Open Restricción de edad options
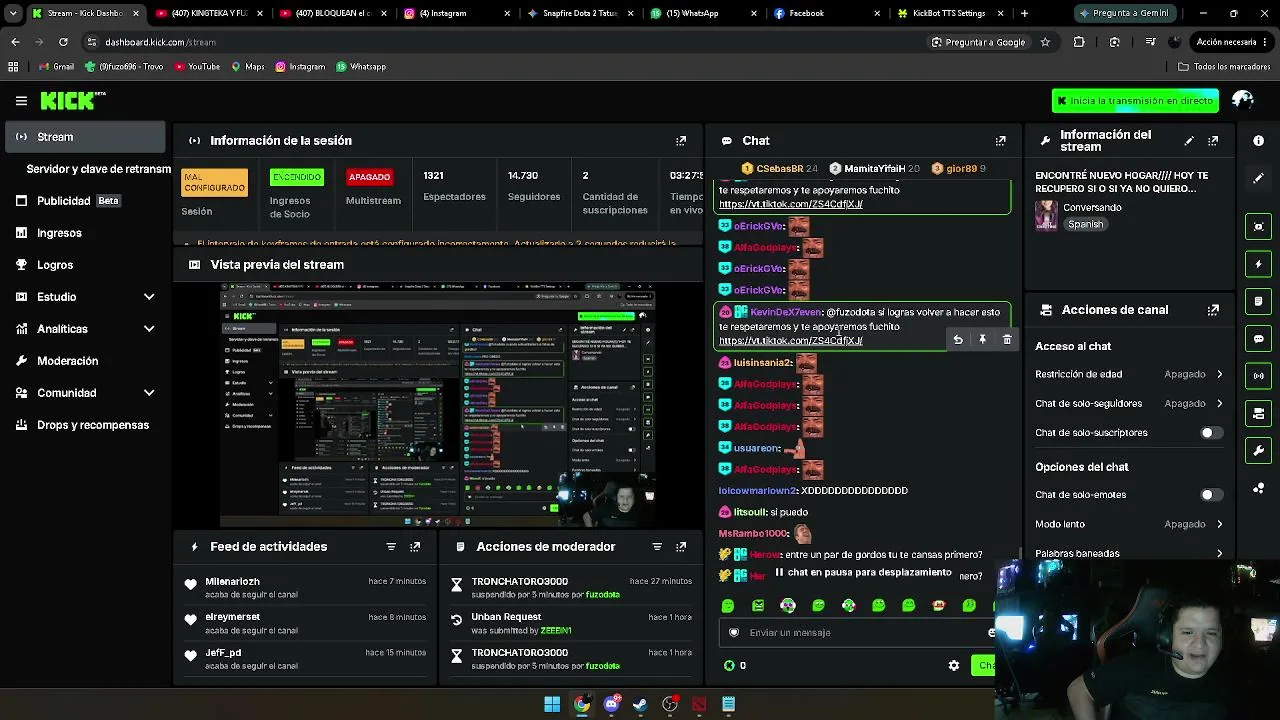 1129,374
